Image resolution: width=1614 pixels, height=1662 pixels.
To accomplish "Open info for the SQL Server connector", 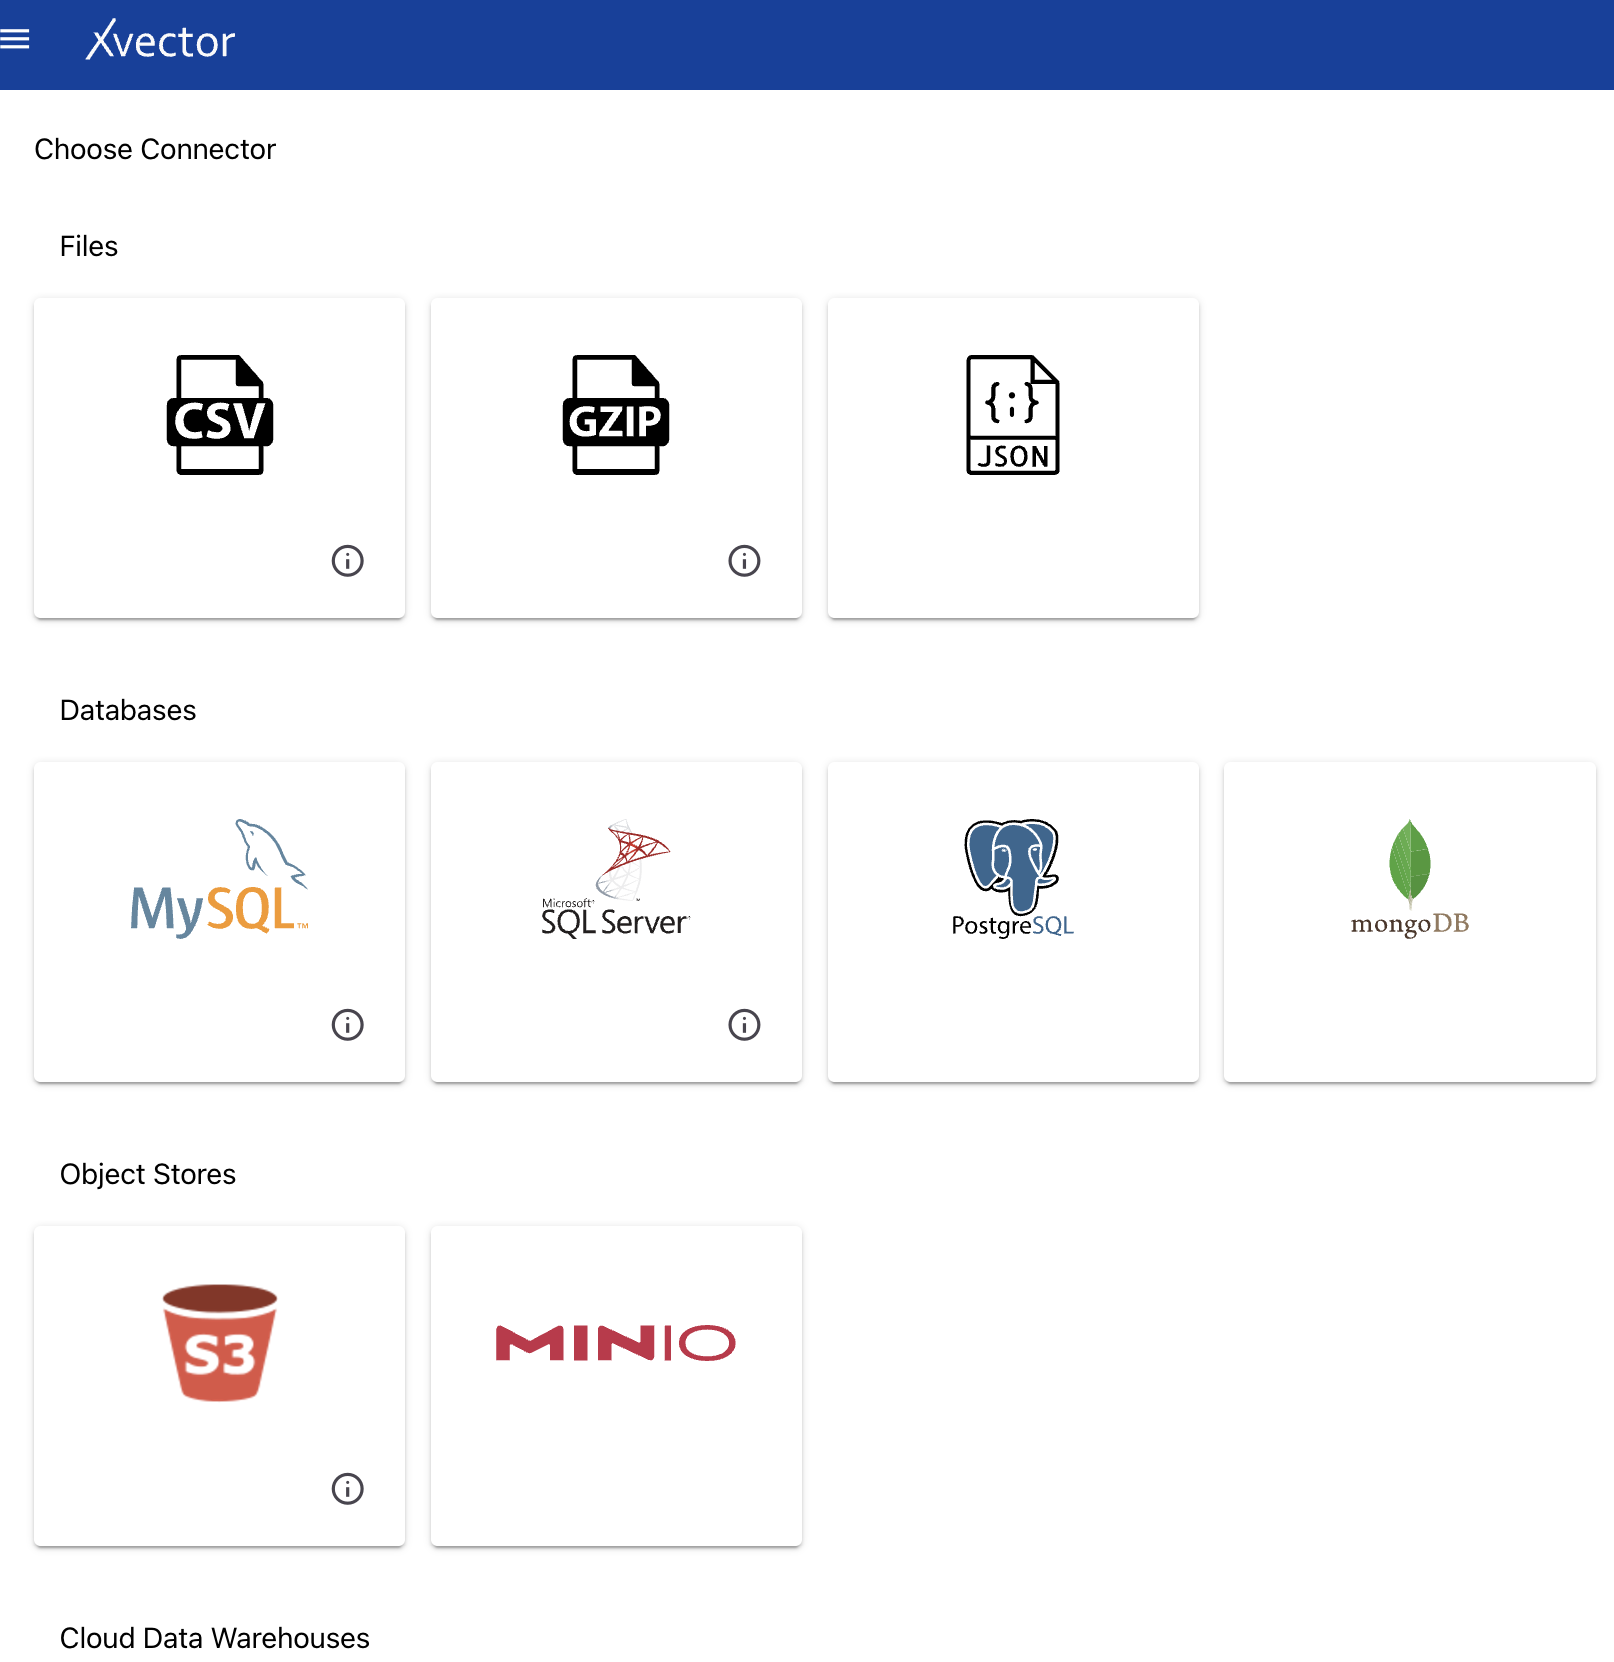I will point(744,1025).
